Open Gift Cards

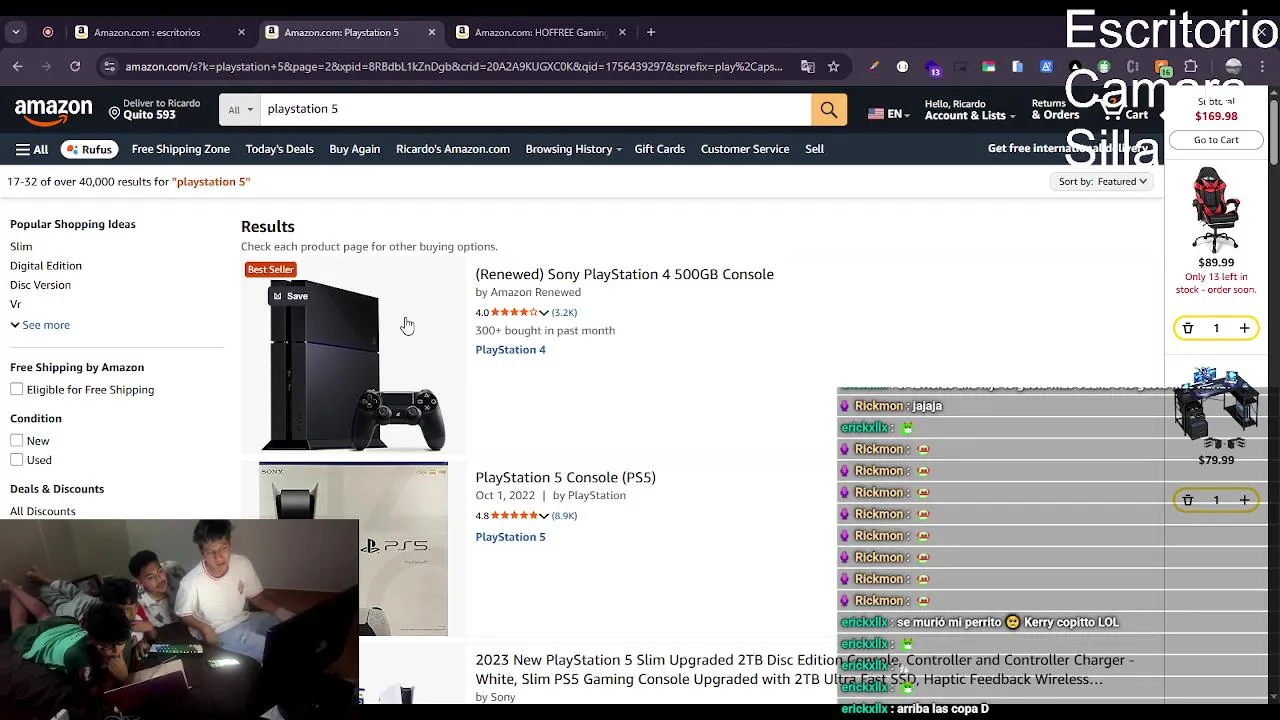pos(659,149)
